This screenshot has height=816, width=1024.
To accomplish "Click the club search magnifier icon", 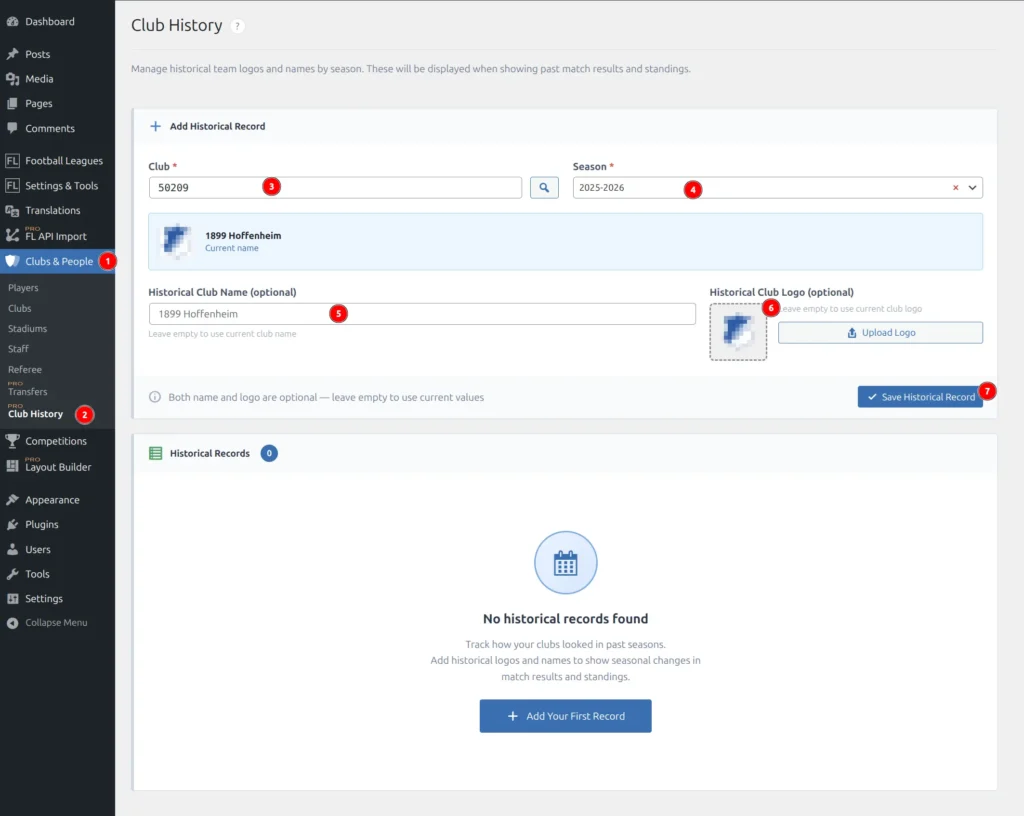I will tap(544, 187).
